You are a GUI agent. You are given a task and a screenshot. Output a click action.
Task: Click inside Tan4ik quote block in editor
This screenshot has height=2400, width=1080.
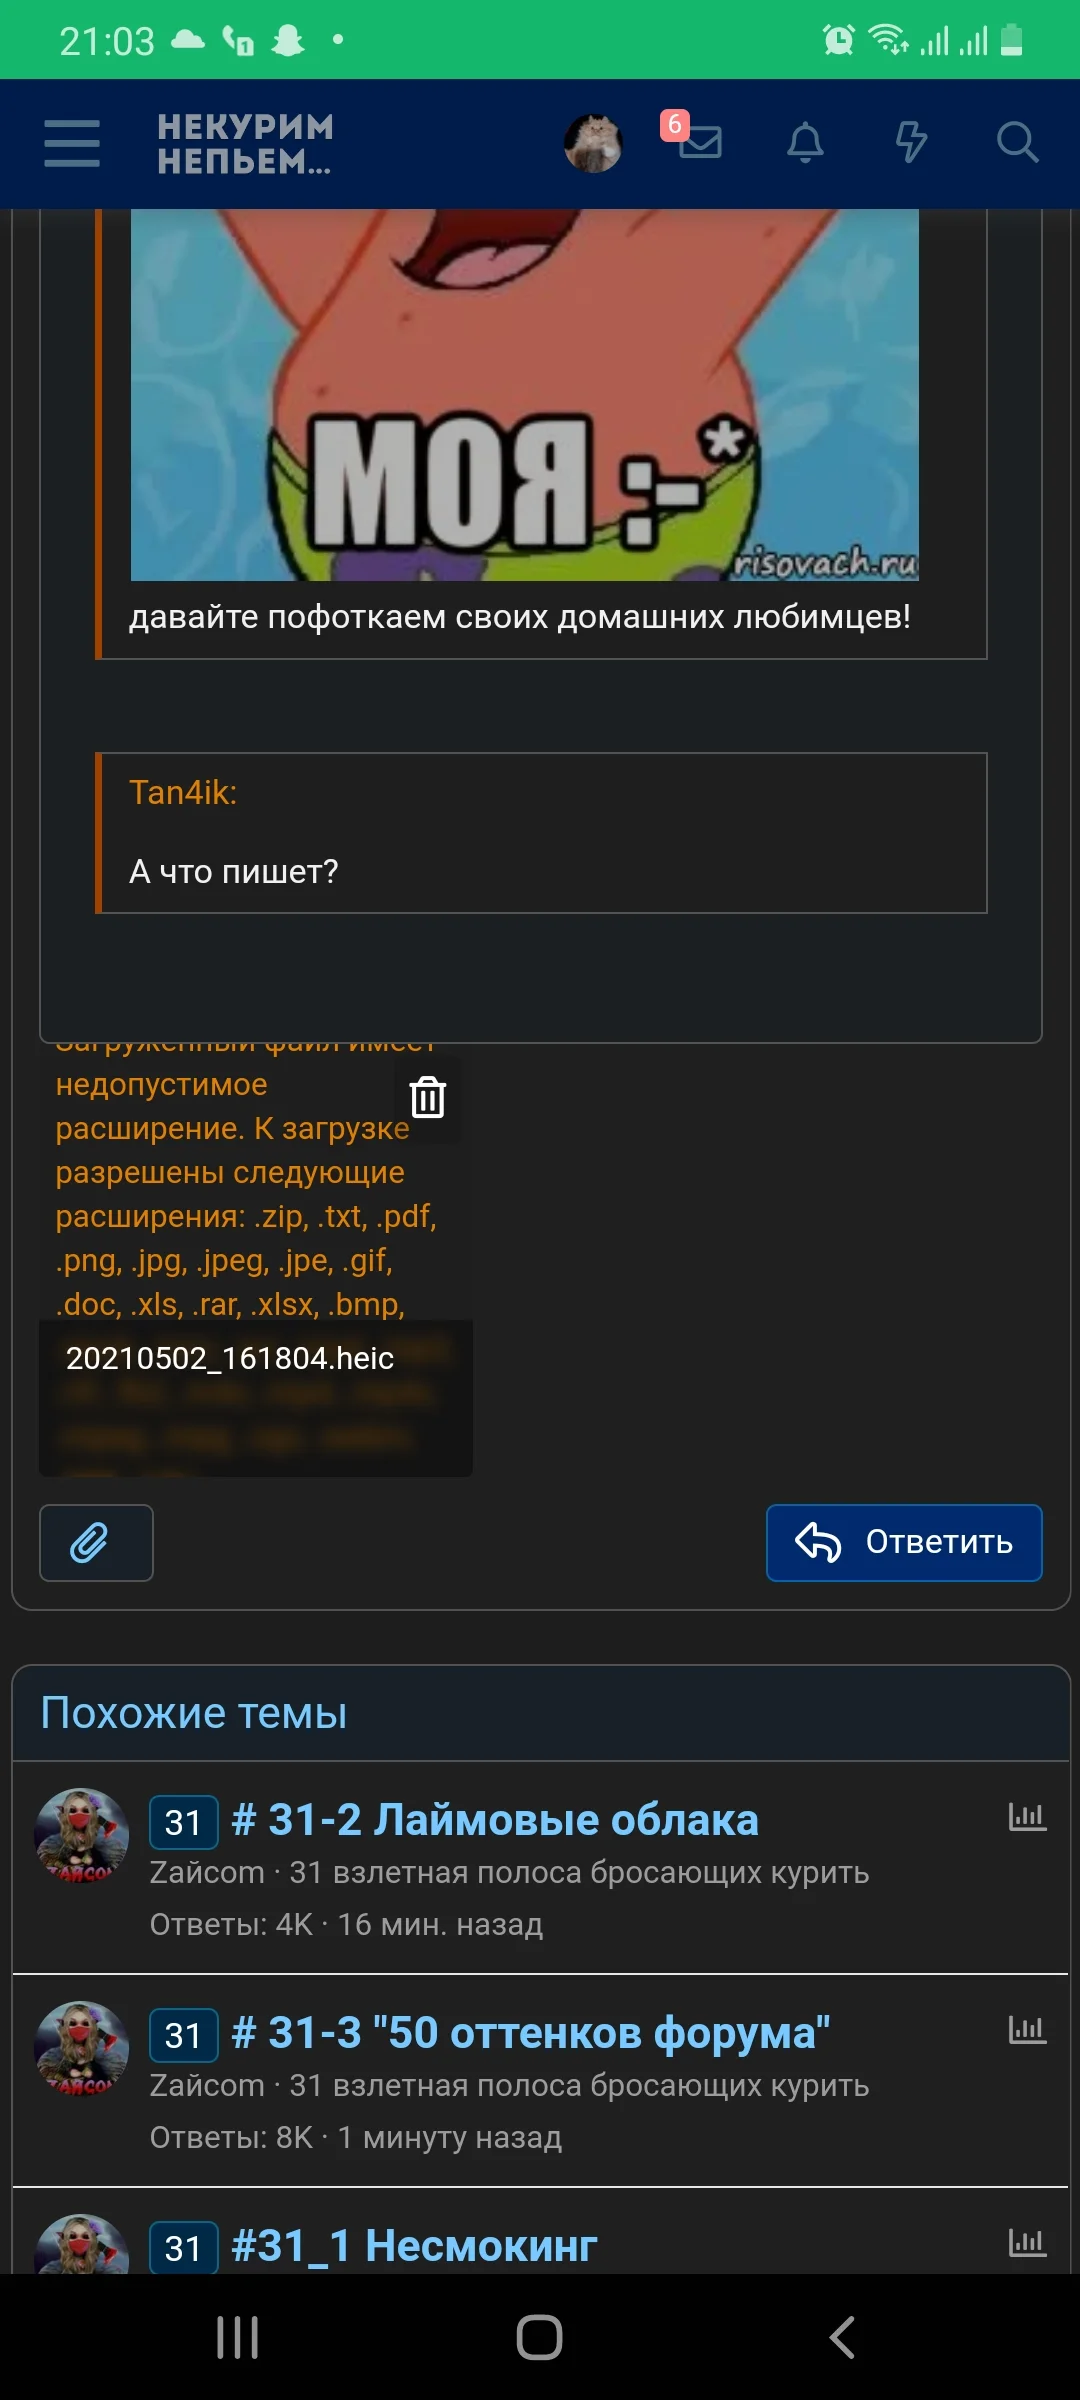[541, 833]
